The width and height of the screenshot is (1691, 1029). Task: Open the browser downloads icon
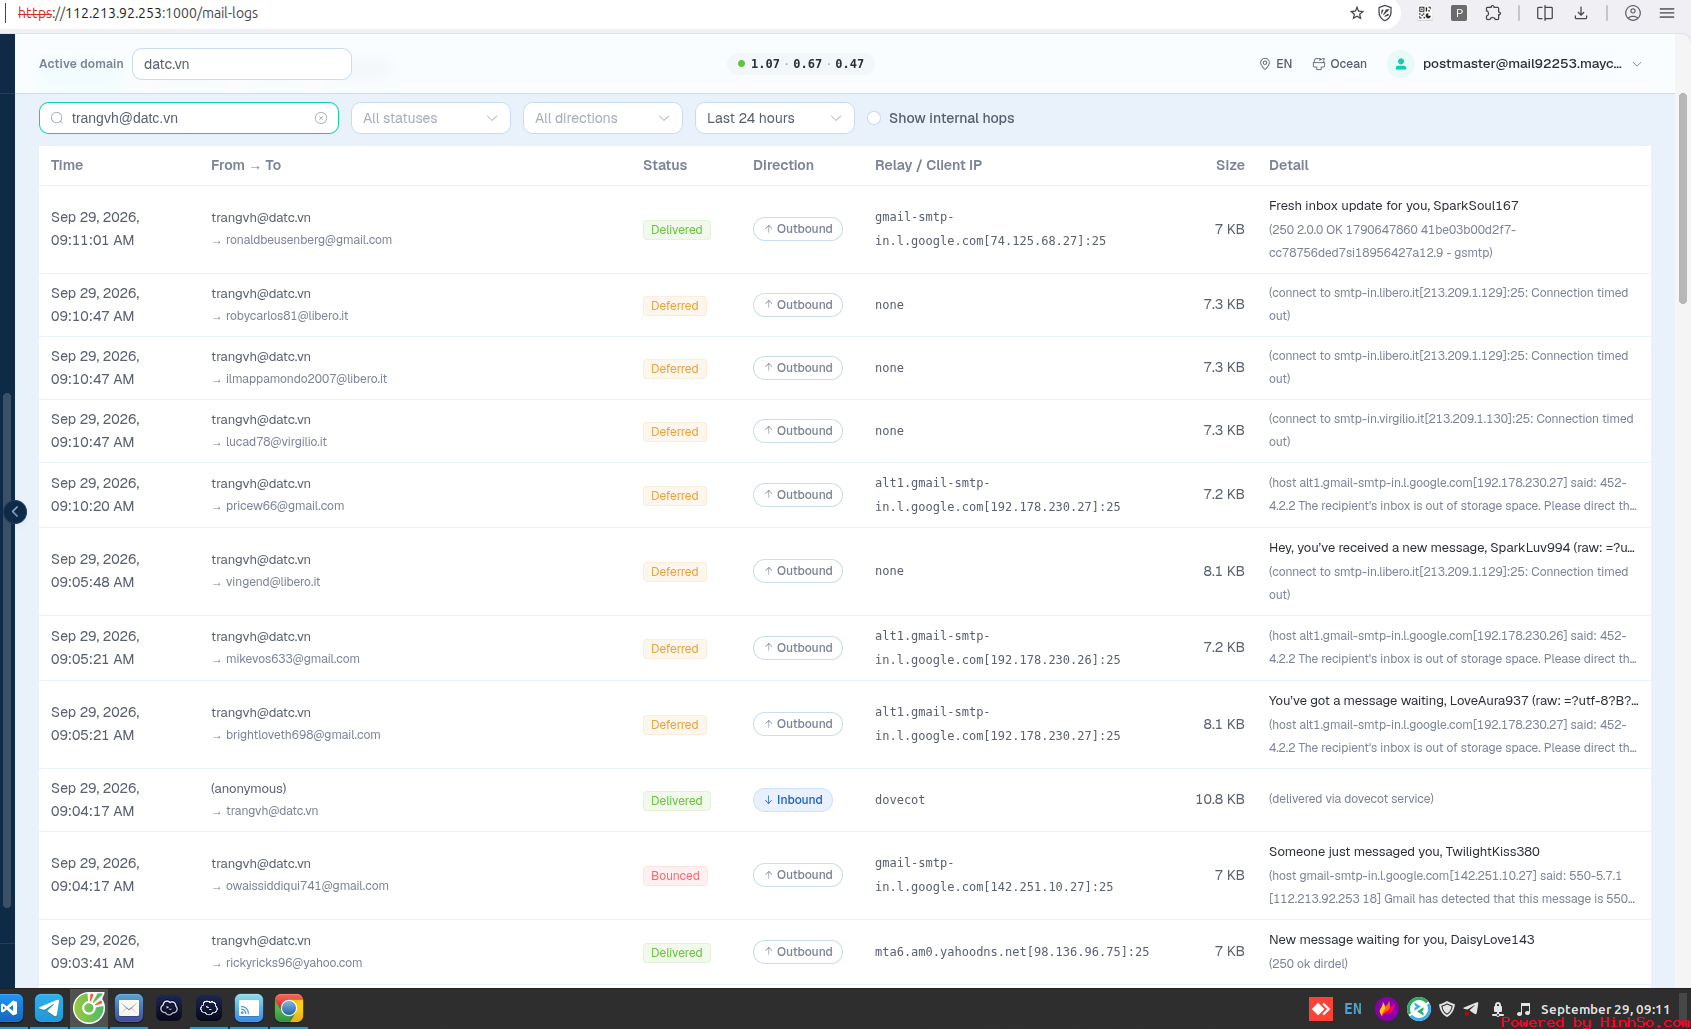(1581, 13)
